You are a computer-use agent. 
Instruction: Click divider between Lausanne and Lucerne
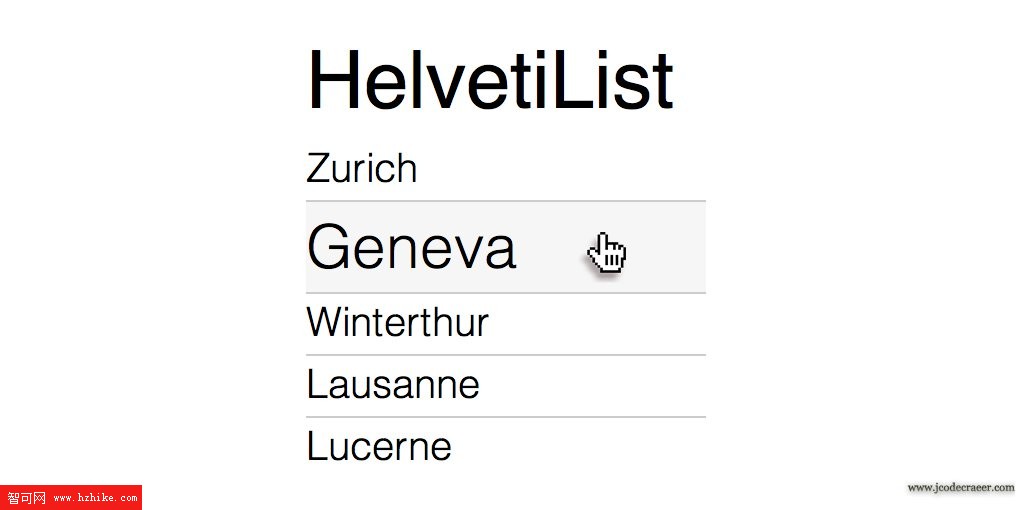coord(505,417)
